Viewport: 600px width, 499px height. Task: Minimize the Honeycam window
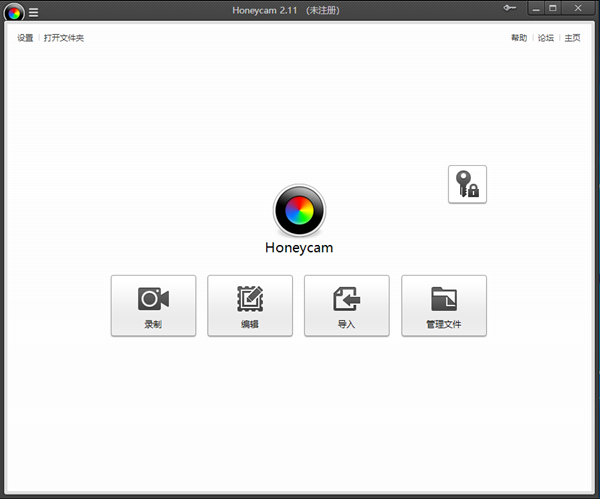[536, 8]
